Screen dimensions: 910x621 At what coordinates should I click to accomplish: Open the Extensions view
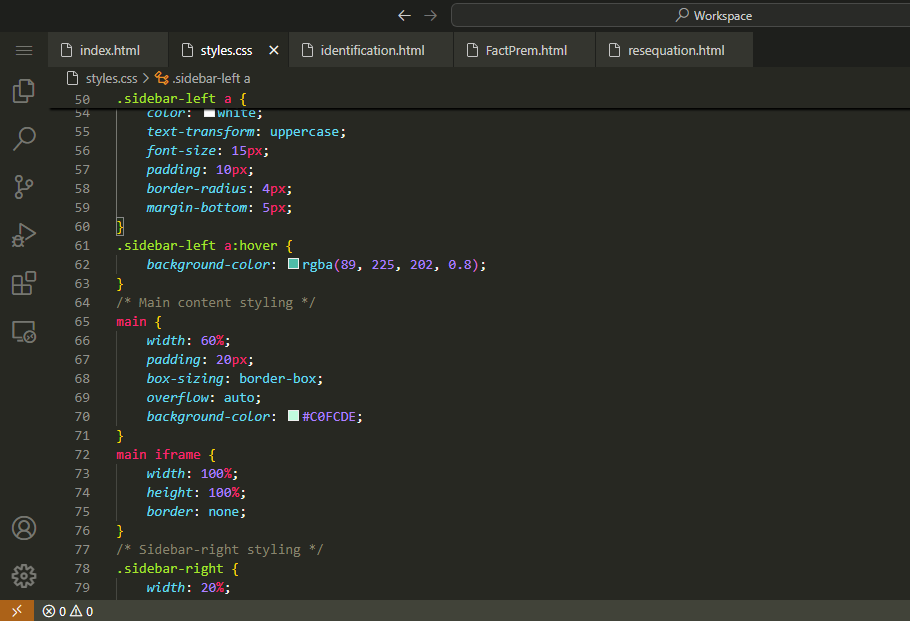click(24, 283)
